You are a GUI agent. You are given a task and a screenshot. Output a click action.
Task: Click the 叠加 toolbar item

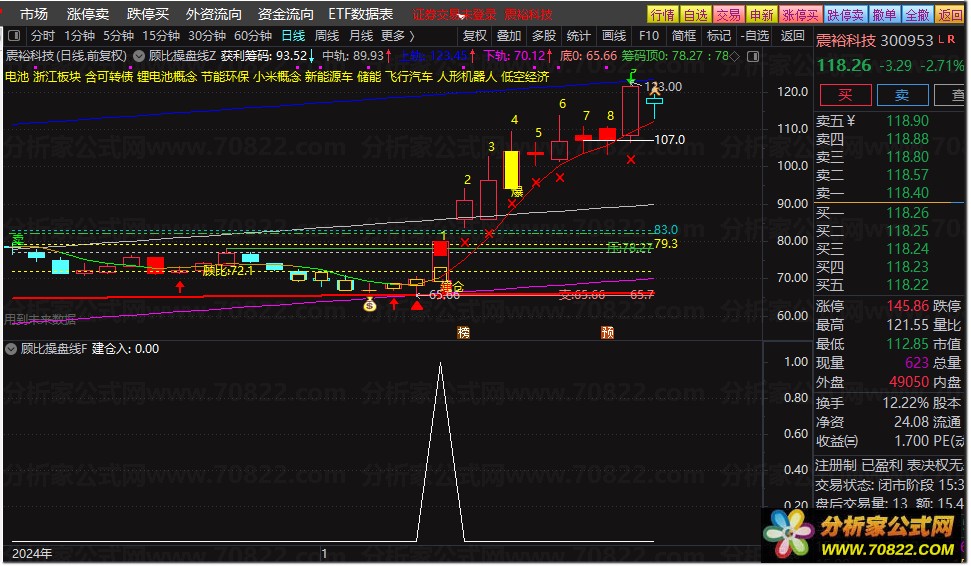tap(509, 36)
